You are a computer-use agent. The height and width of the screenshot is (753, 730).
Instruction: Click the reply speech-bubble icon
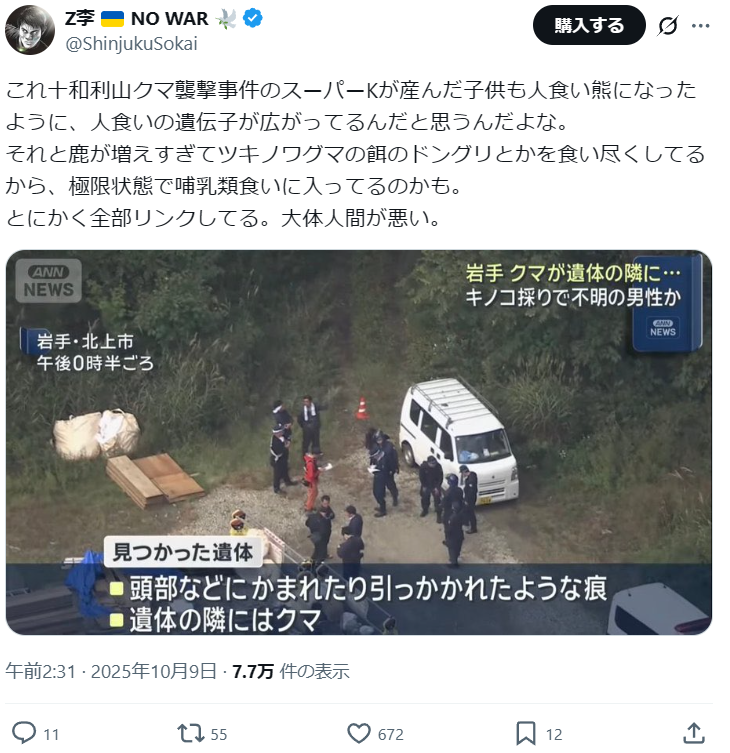[24, 733]
